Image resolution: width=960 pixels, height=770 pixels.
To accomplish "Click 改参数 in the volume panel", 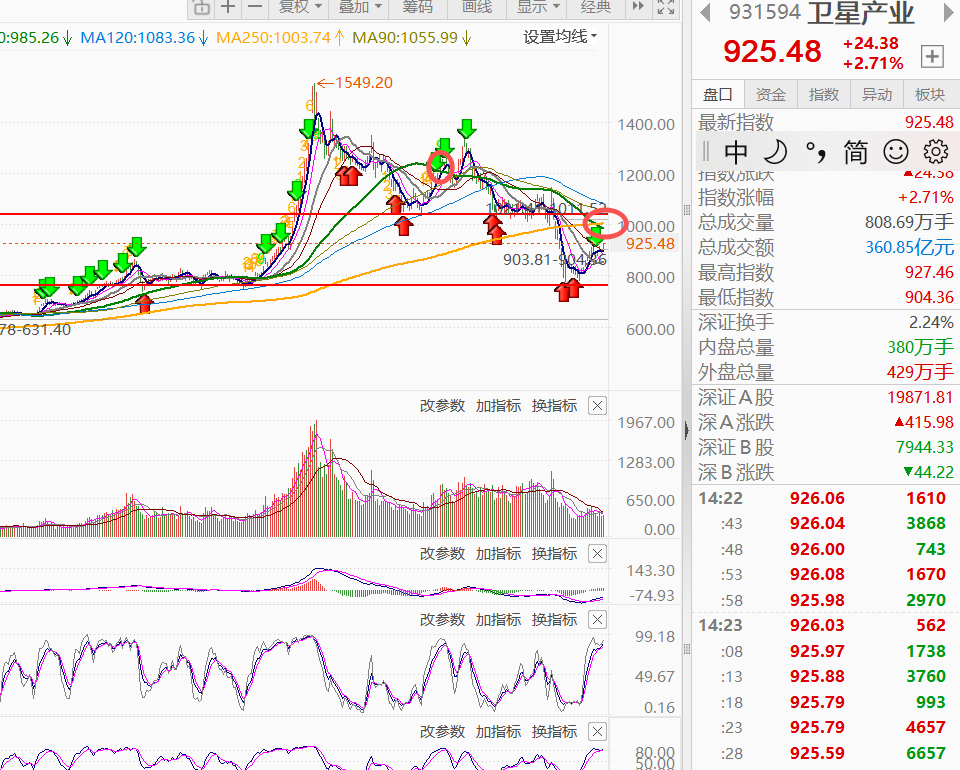I will (443, 405).
